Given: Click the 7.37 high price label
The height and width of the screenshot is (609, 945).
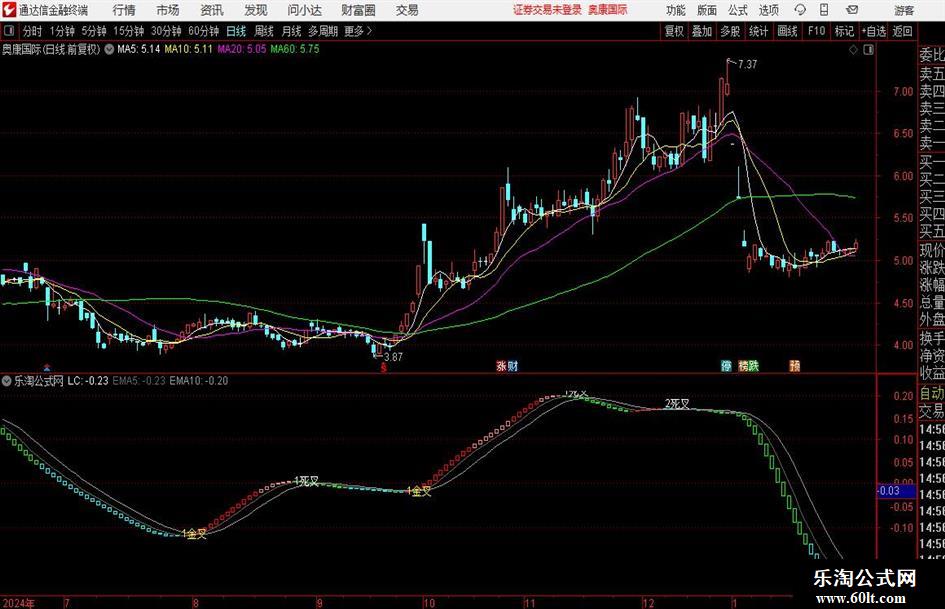Looking at the screenshot, I should coord(747,65).
